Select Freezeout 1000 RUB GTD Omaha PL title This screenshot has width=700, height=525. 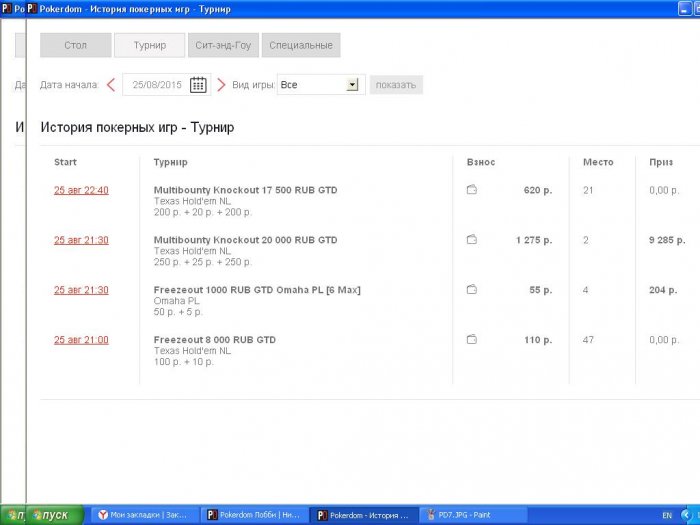pyautogui.click(x=257, y=290)
